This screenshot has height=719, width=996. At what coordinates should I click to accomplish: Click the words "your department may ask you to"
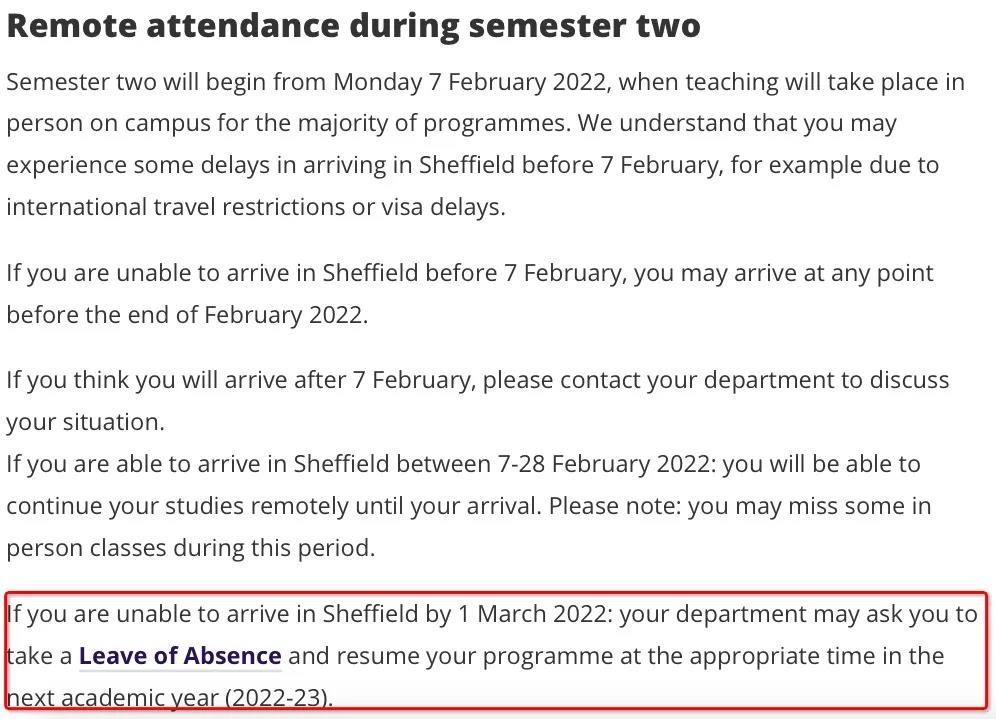coord(798,613)
